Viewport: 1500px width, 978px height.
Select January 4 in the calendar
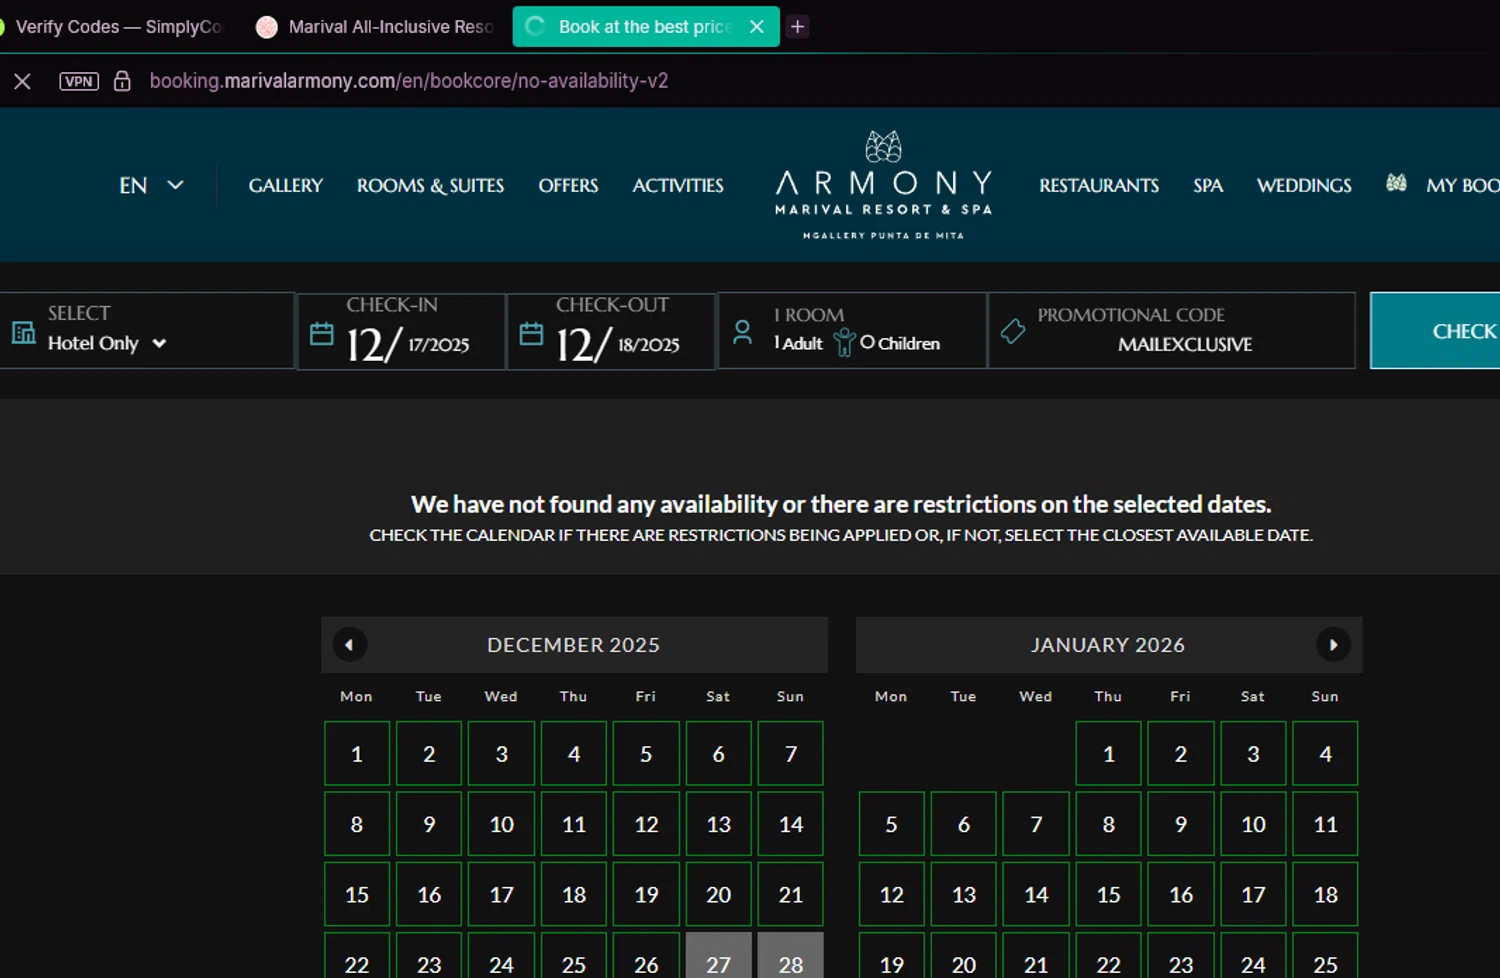[x=1325, y=753]
